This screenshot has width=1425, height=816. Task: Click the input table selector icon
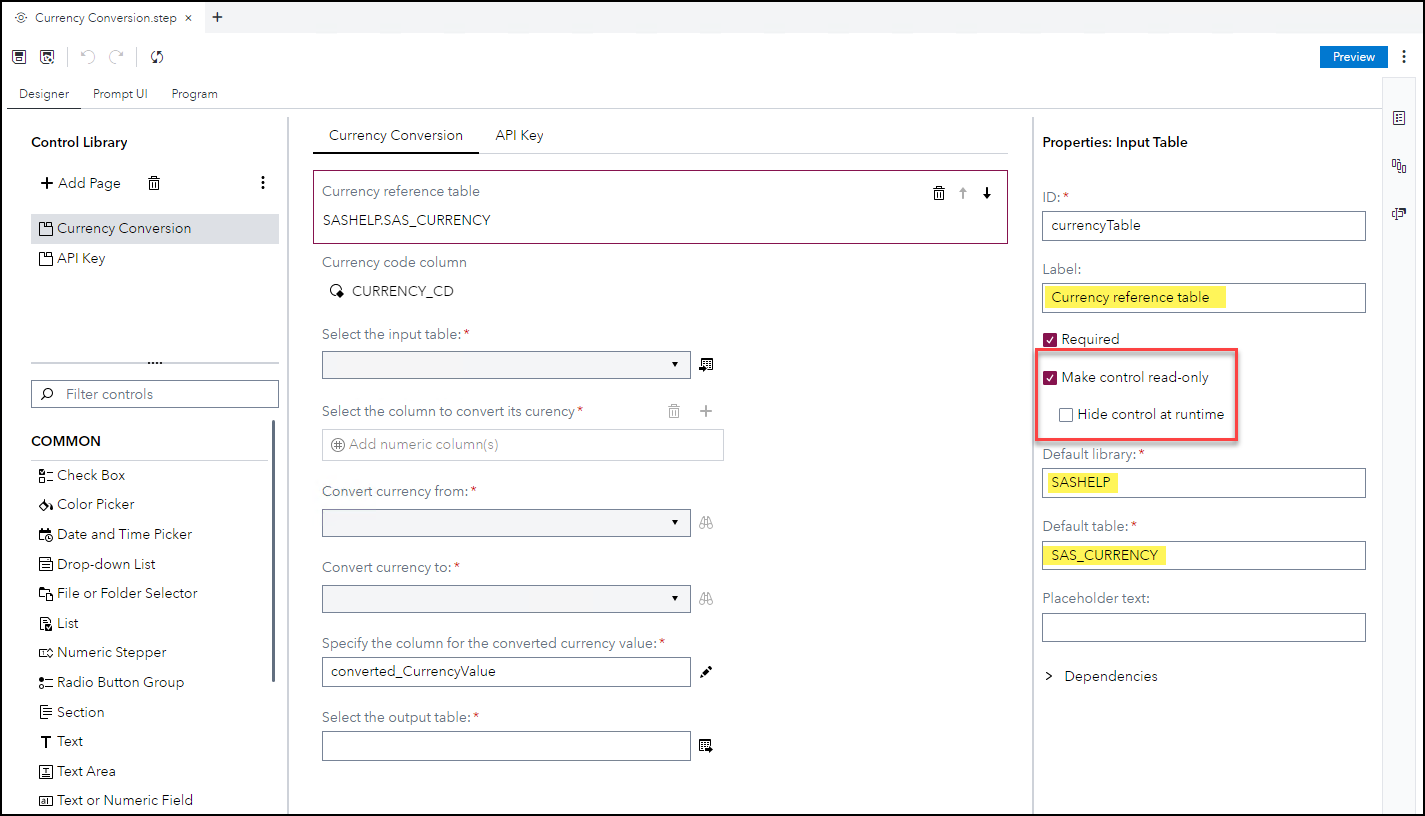click(x=706, y=365)
